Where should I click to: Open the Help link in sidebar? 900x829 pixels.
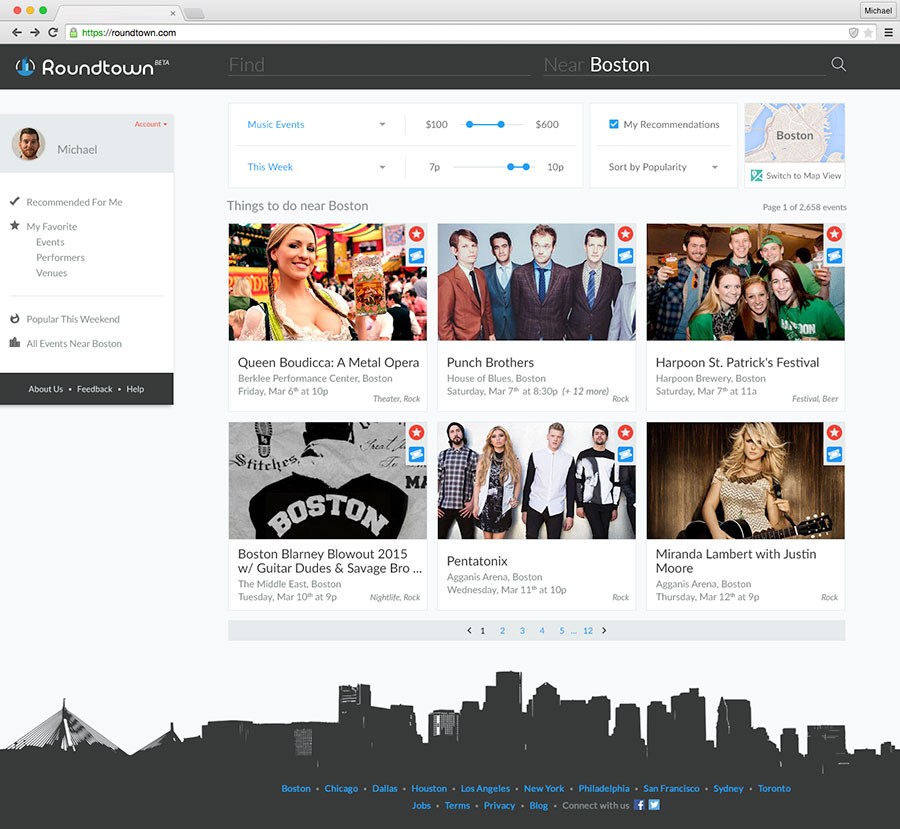coord(135,389)
